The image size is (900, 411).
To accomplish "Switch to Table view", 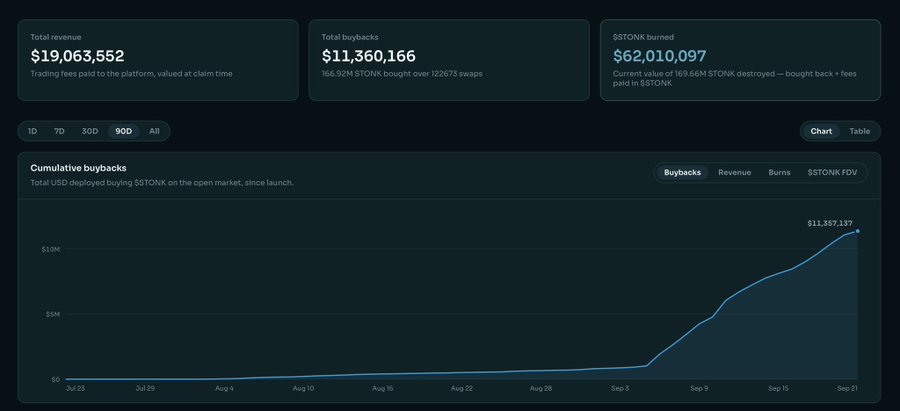I will coord(859,131).
